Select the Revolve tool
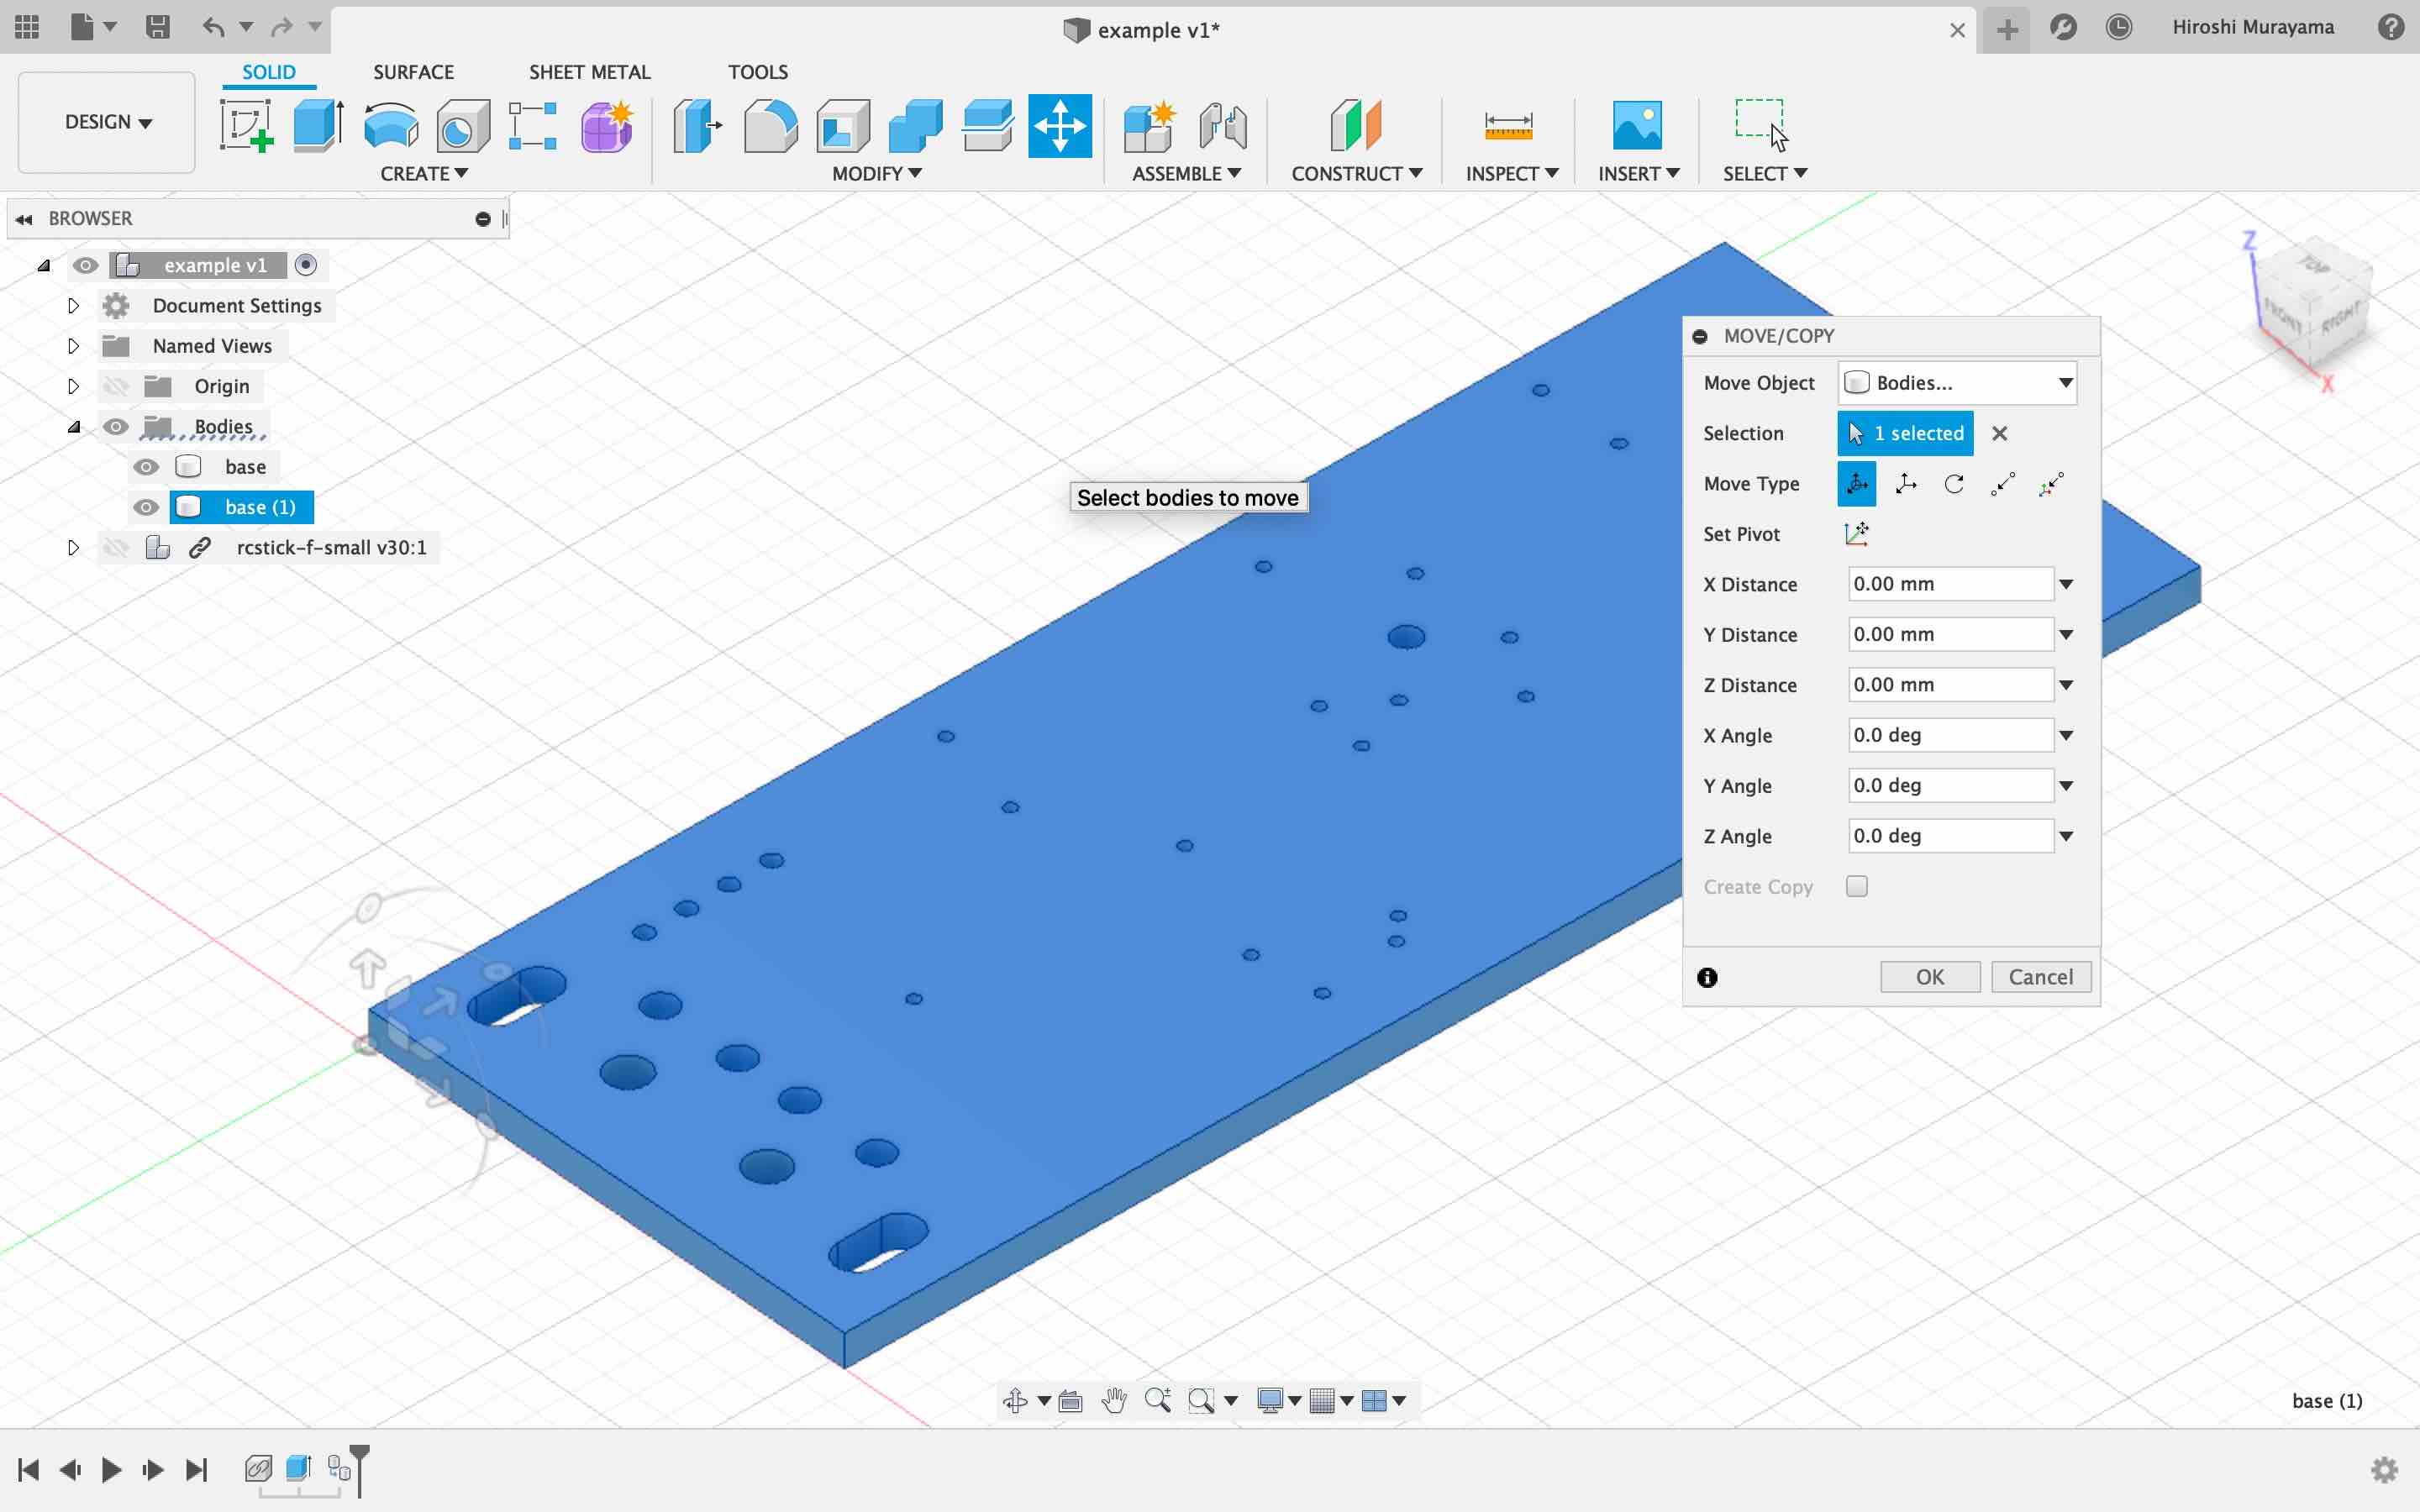This screenshot has height=1512, width=2420. click(x=391, y=126)
